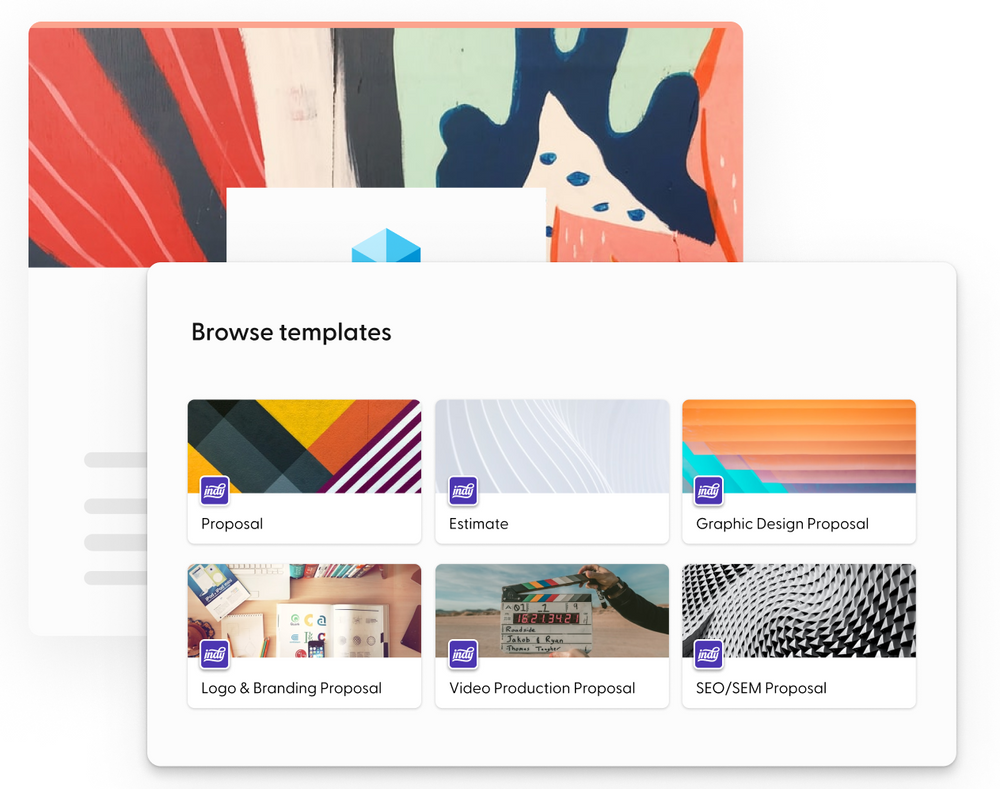Click the Video Production Proposal label
The width and height of the screenshot is (1000, 789).
tap(542, 688)
